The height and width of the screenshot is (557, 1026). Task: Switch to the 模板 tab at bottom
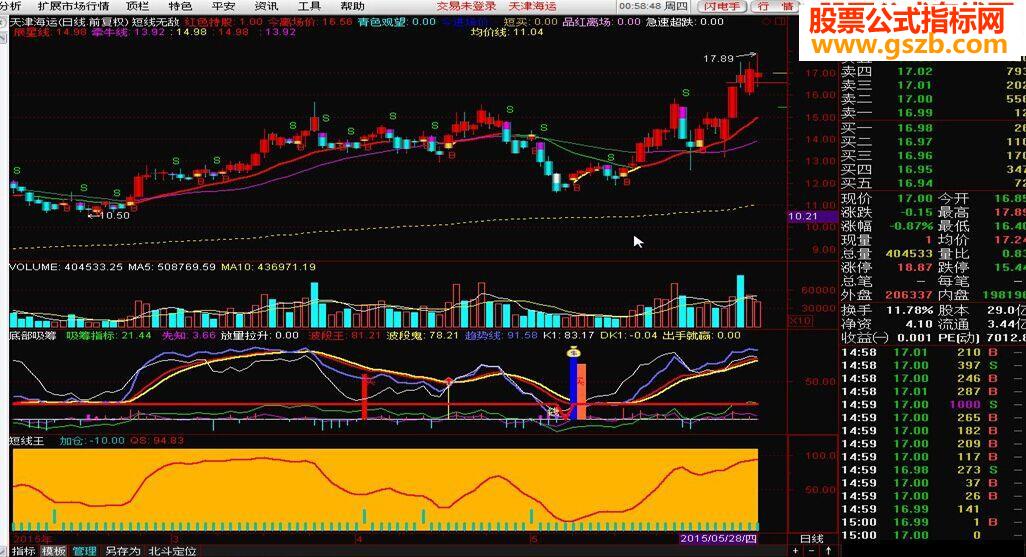[x=54, y=551]
